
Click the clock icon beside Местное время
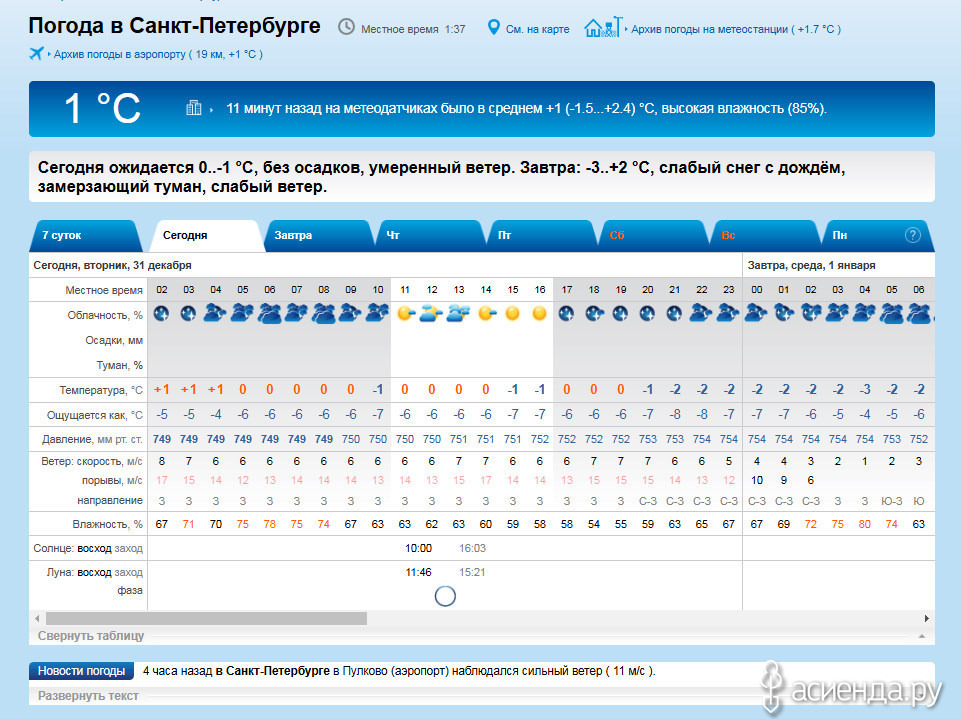pyautogui.click(x=346, y=27)
